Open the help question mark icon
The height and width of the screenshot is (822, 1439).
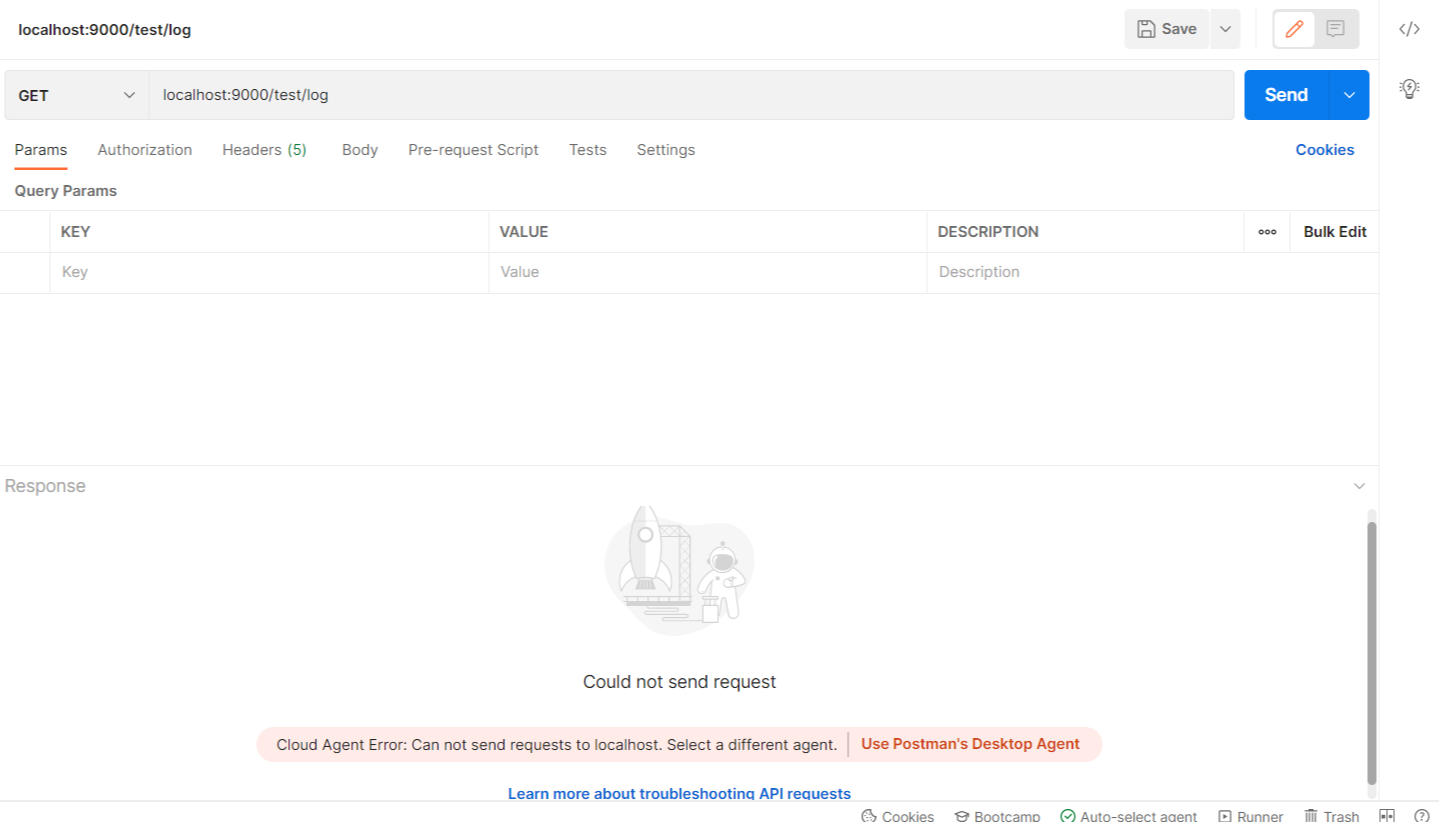[x=1422, y=816]
